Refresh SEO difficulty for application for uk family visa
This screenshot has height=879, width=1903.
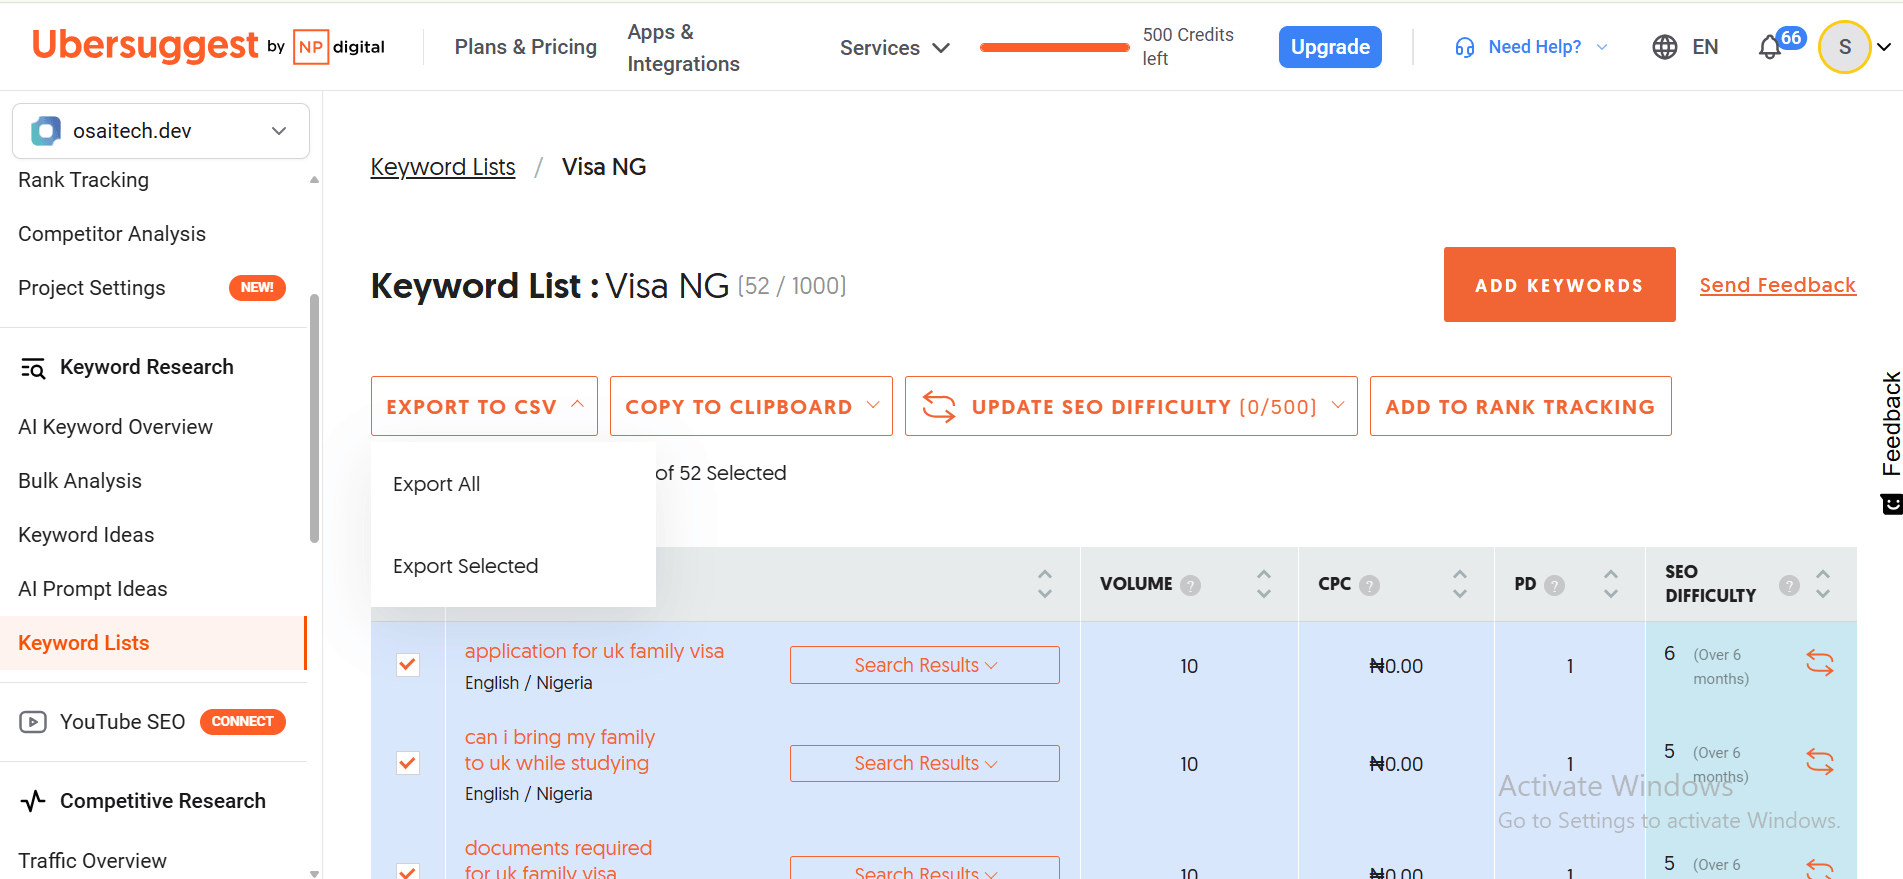(x=1820, y=662)
